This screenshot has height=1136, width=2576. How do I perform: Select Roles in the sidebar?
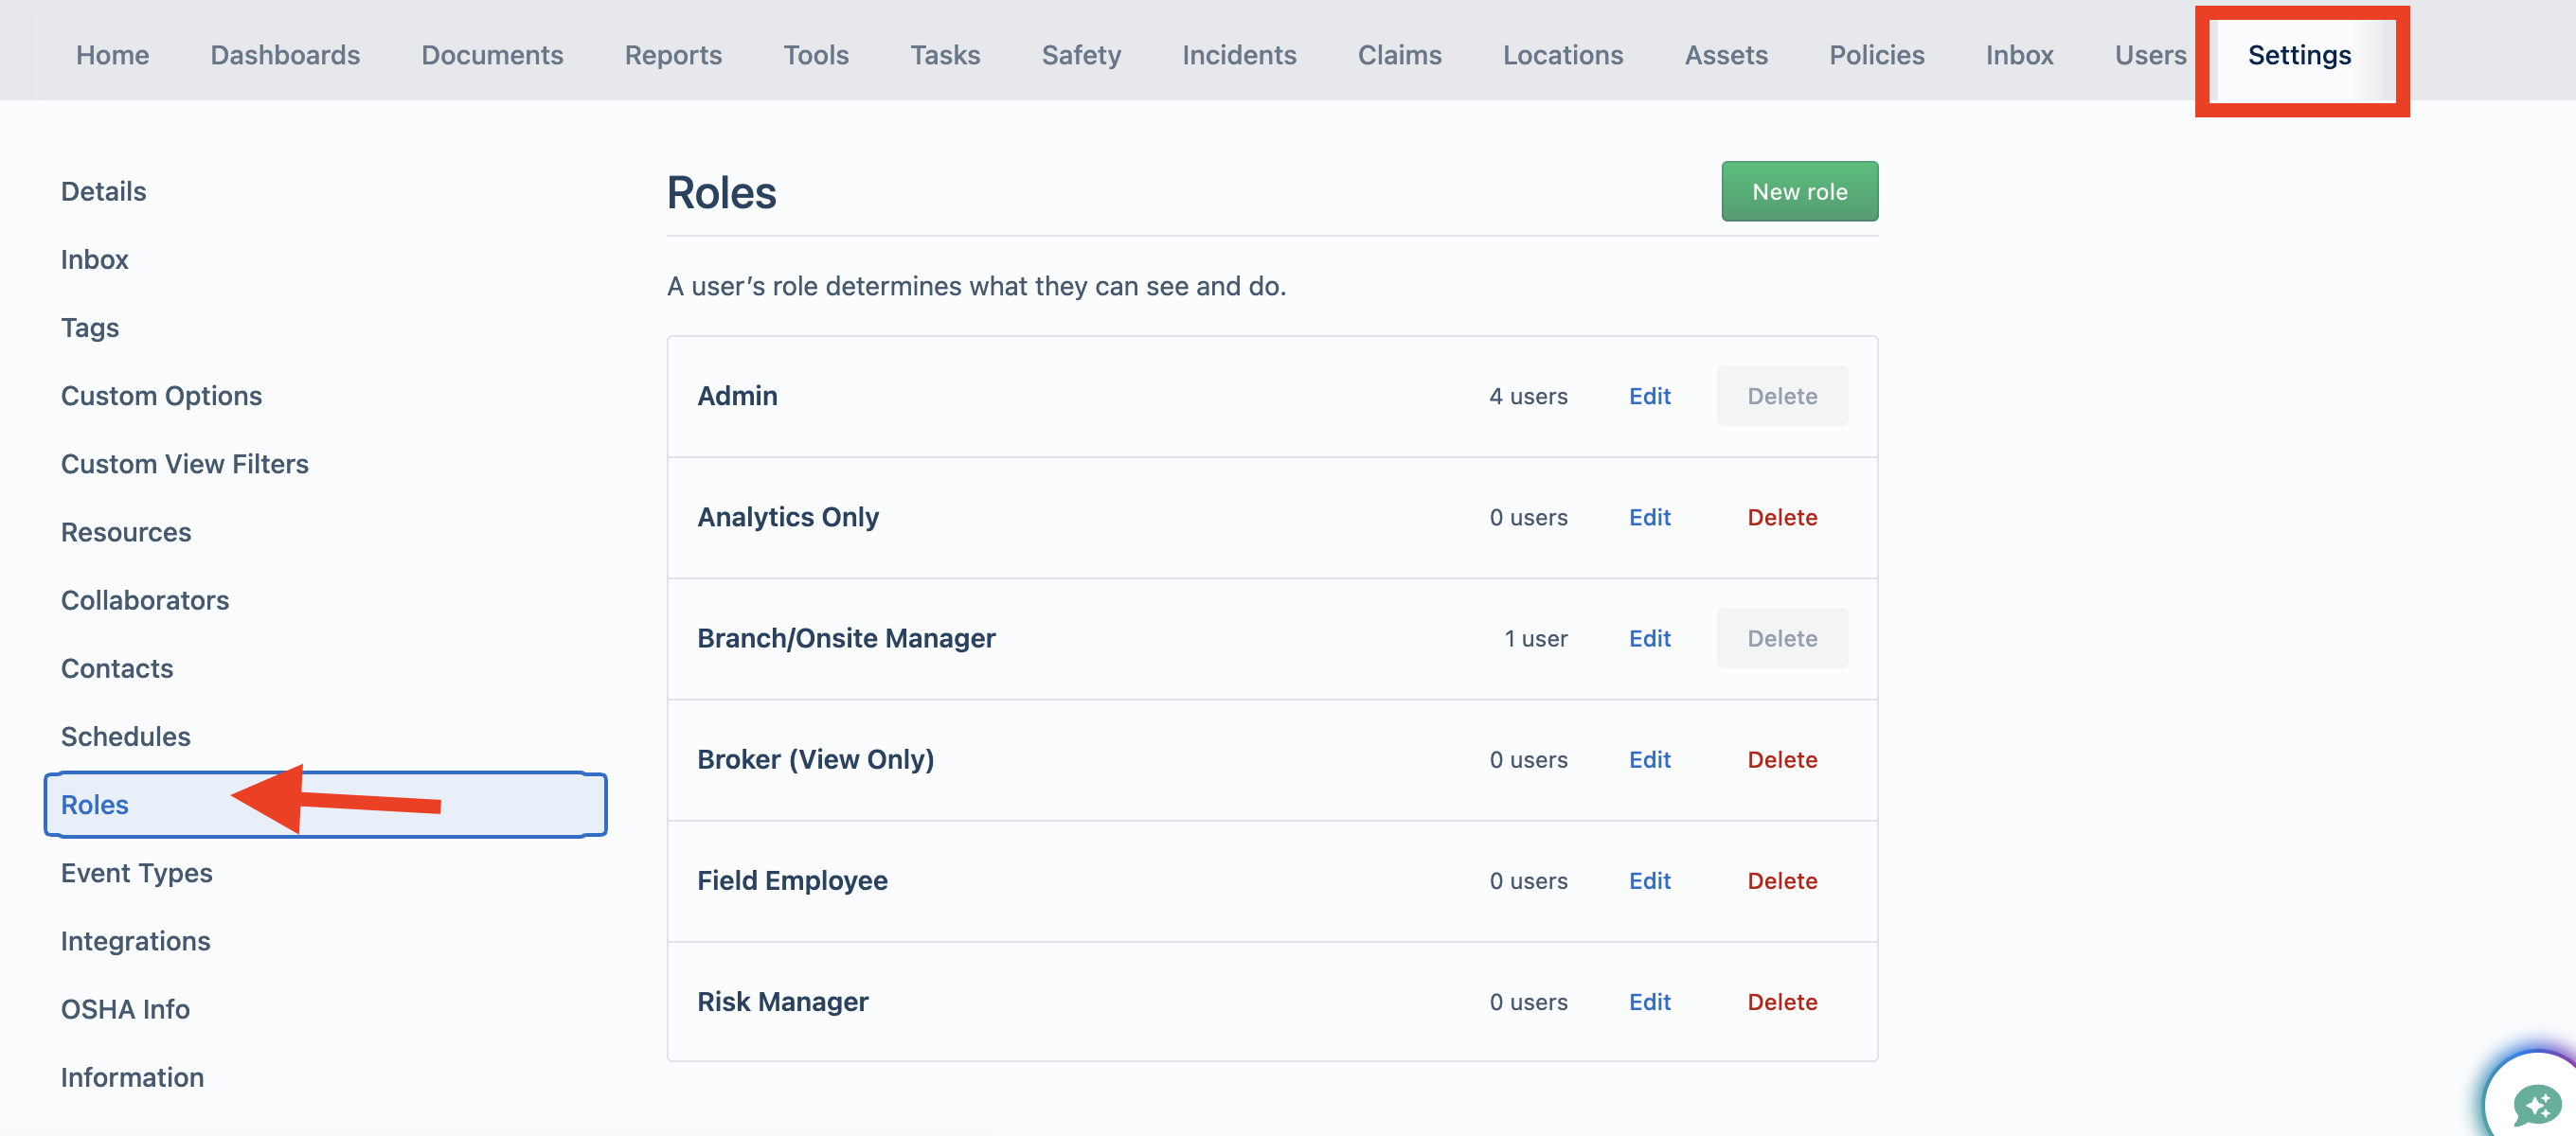click(325, 804)
